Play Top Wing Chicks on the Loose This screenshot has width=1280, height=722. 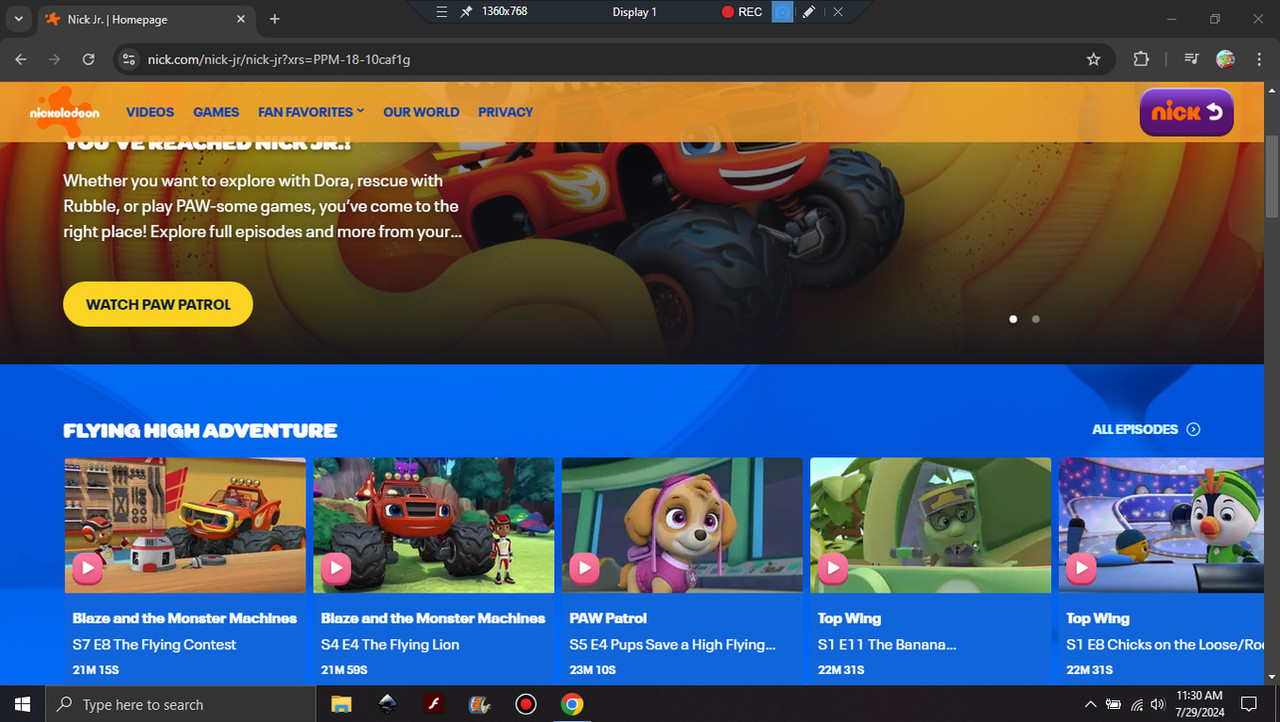1080,569
